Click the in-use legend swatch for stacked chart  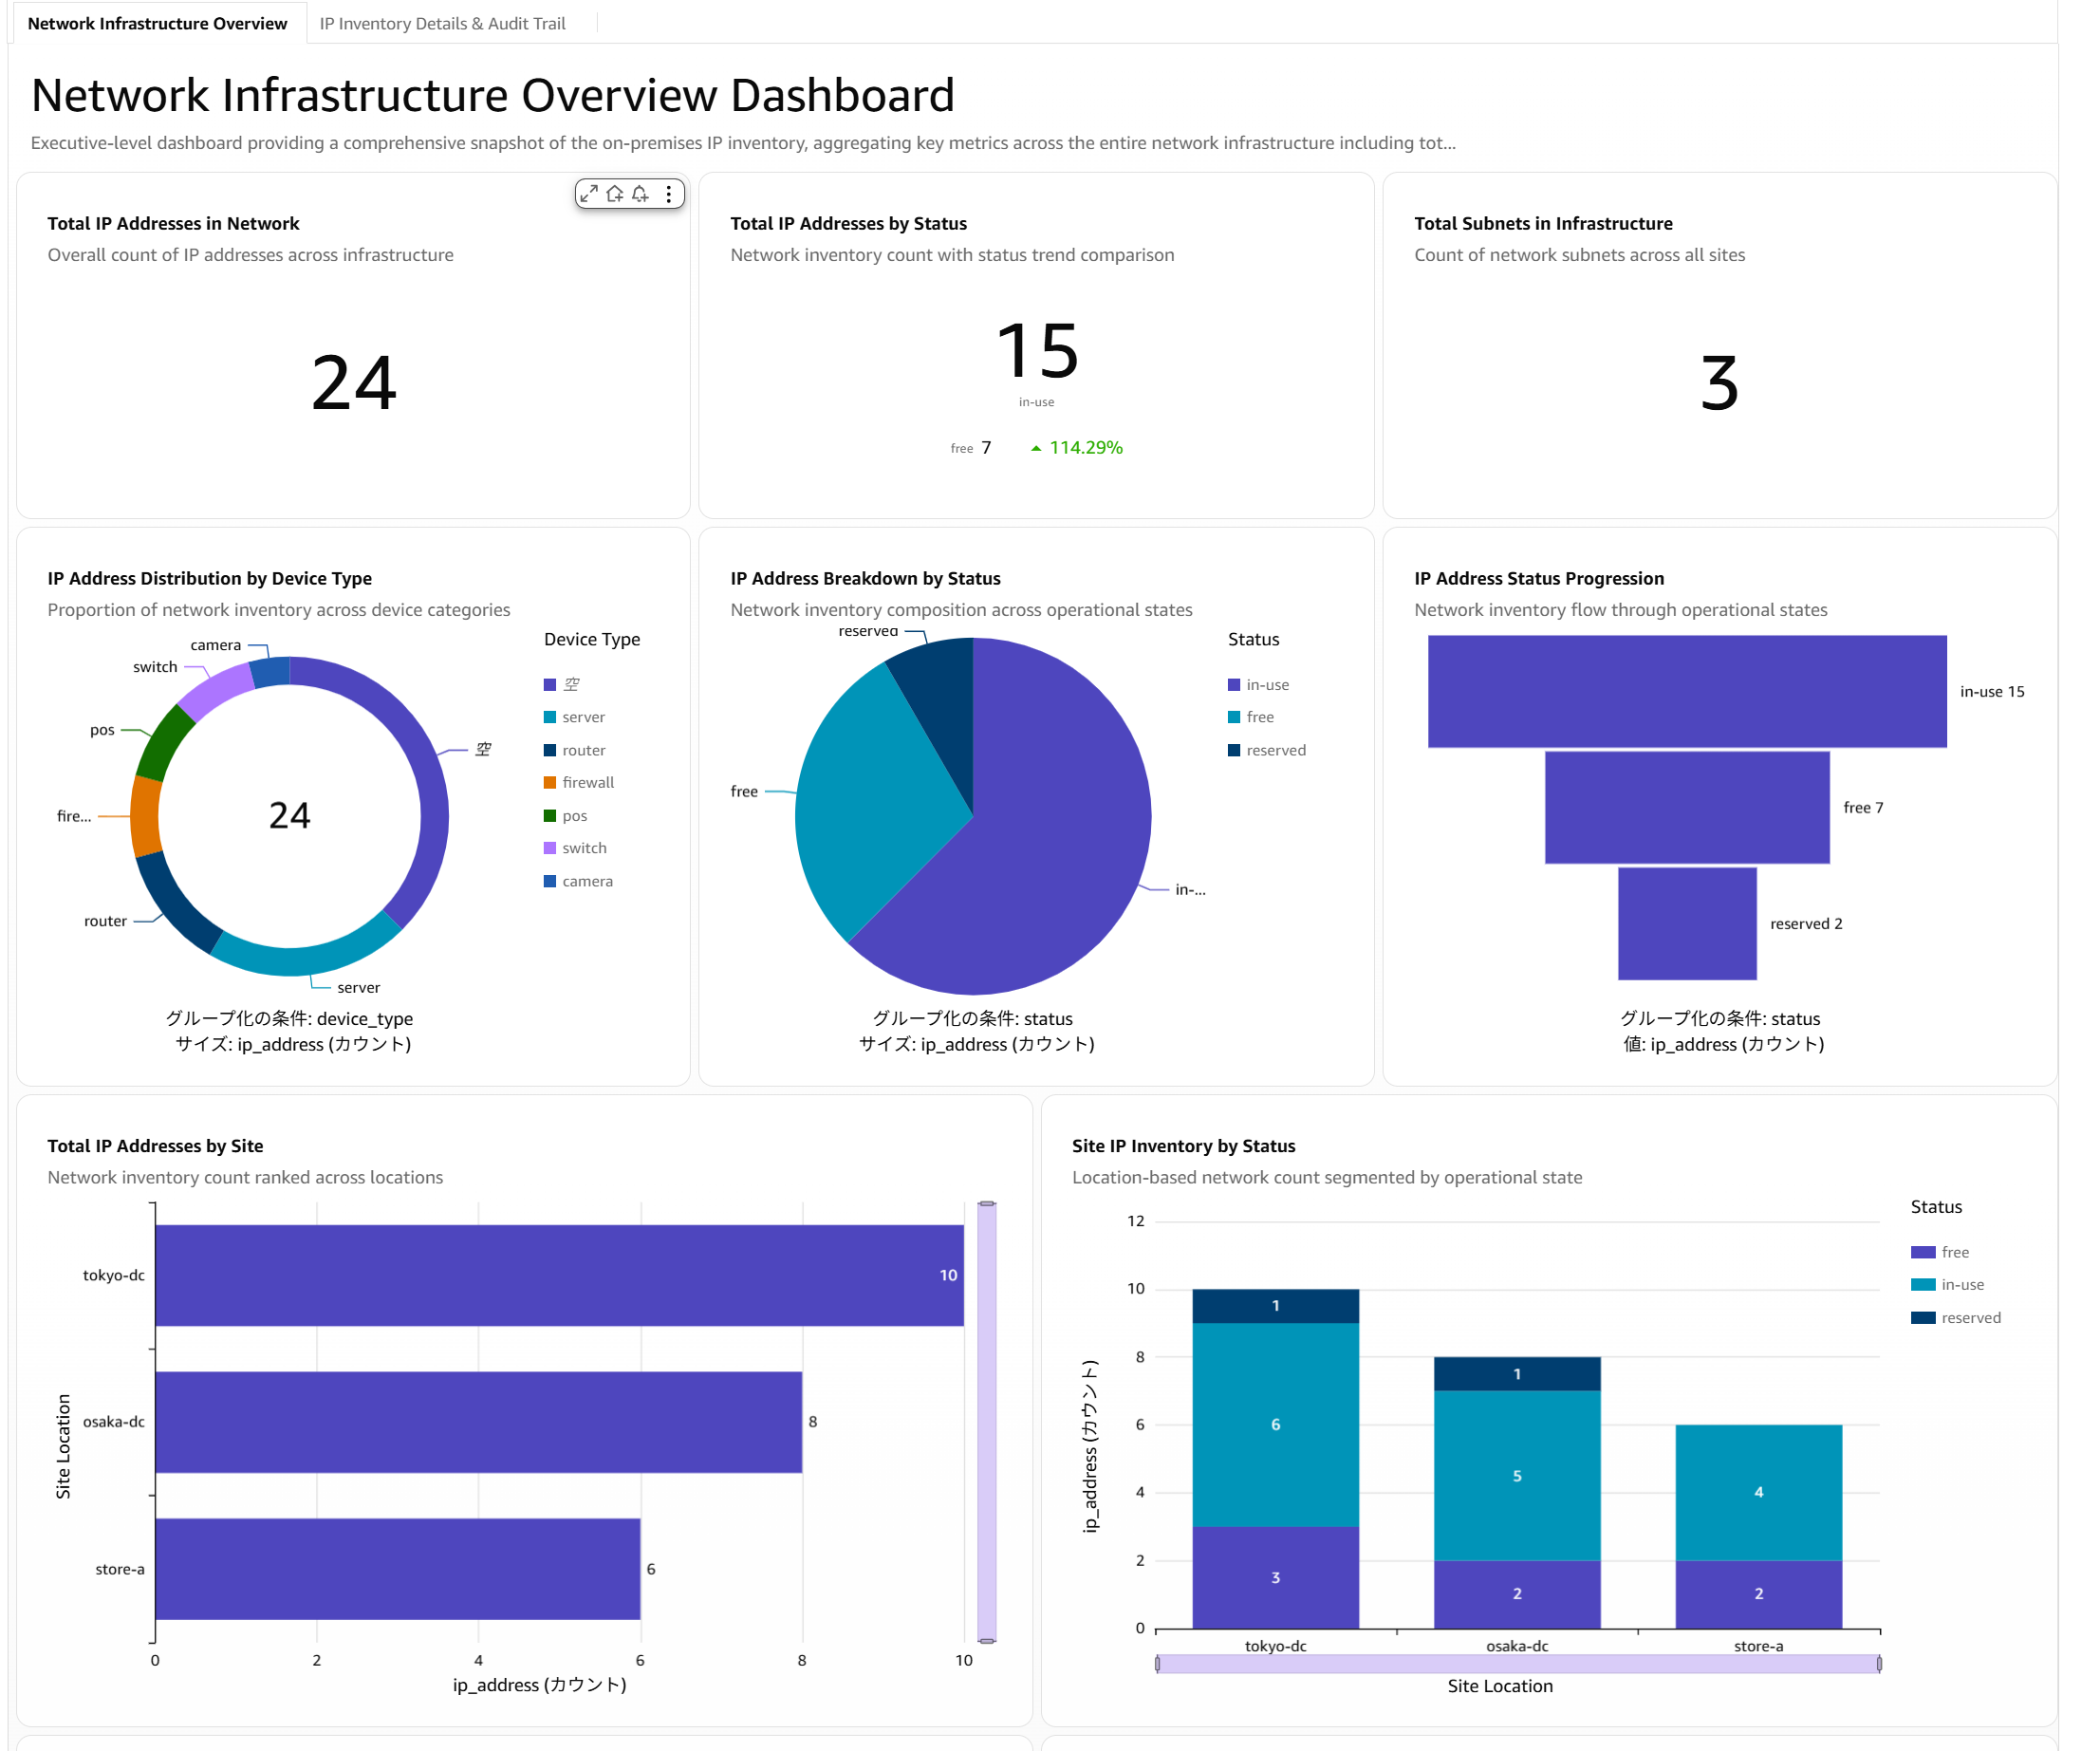coord(1922,1285)
